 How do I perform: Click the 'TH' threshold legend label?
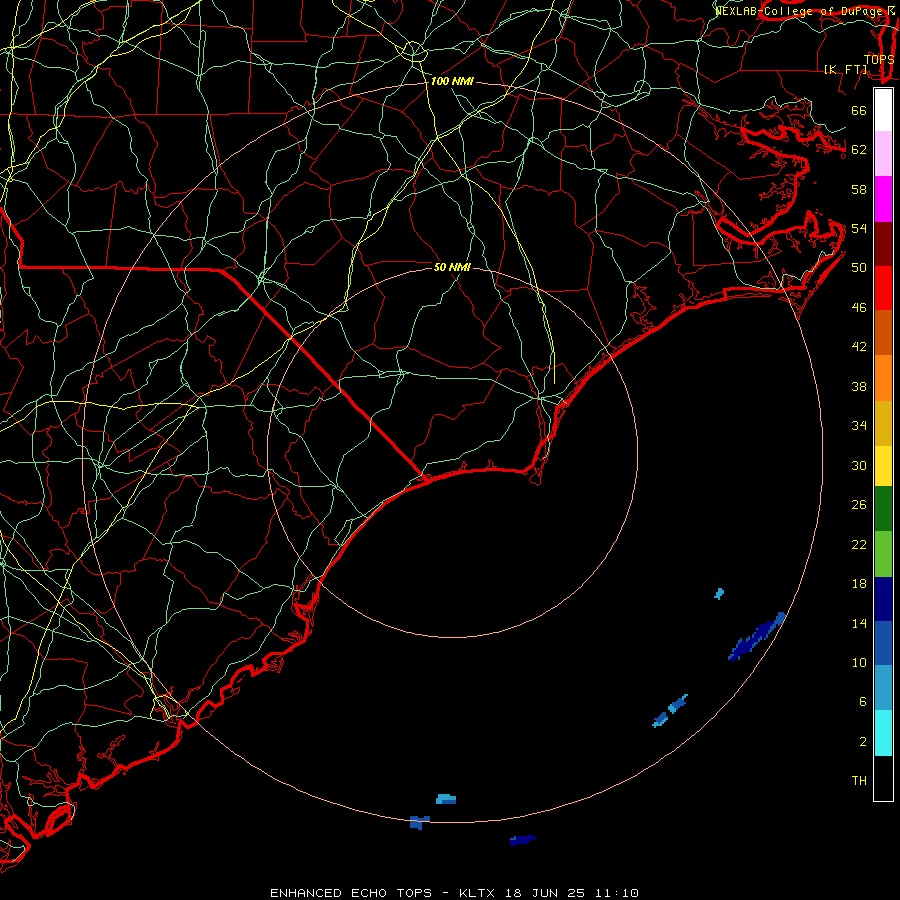[859, 781]
